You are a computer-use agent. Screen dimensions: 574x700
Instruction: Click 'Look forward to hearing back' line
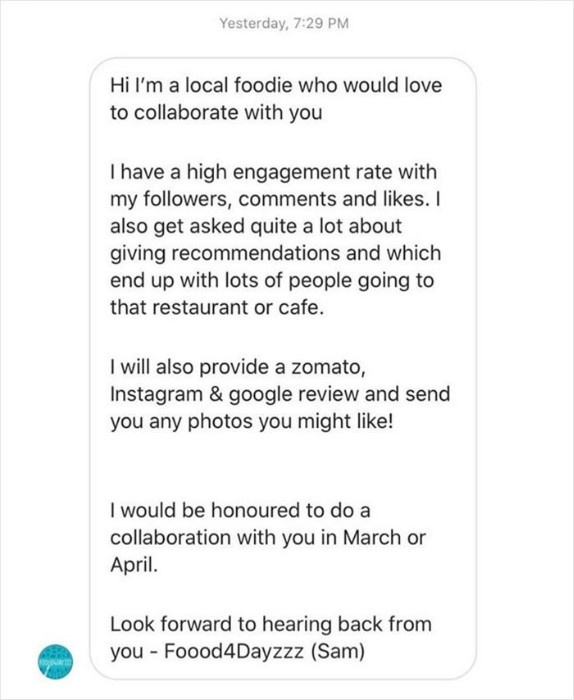pyautogui.click(x=271, y=625)
